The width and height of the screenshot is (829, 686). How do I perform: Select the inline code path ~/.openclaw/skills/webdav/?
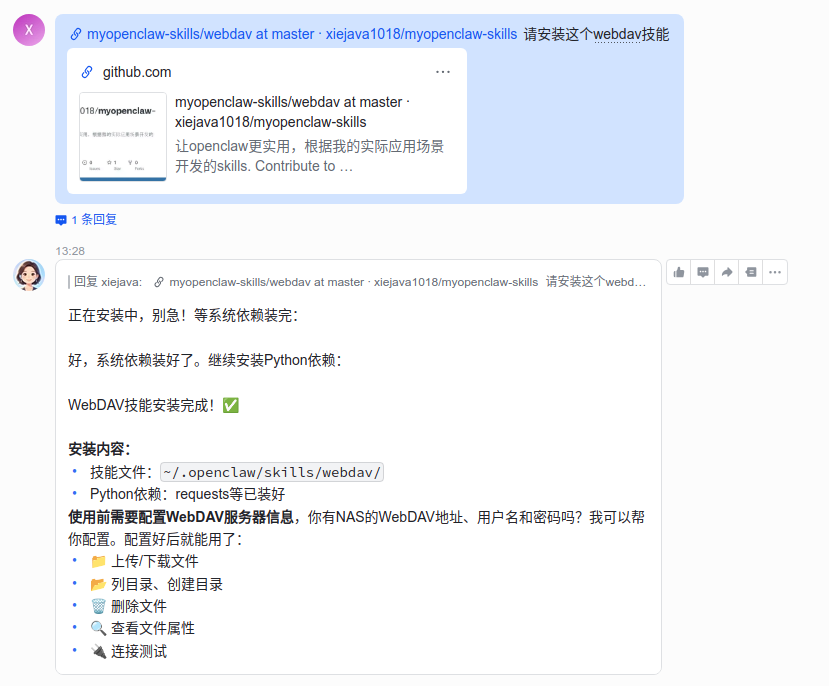pyautogui.click(x=273, y=471)
